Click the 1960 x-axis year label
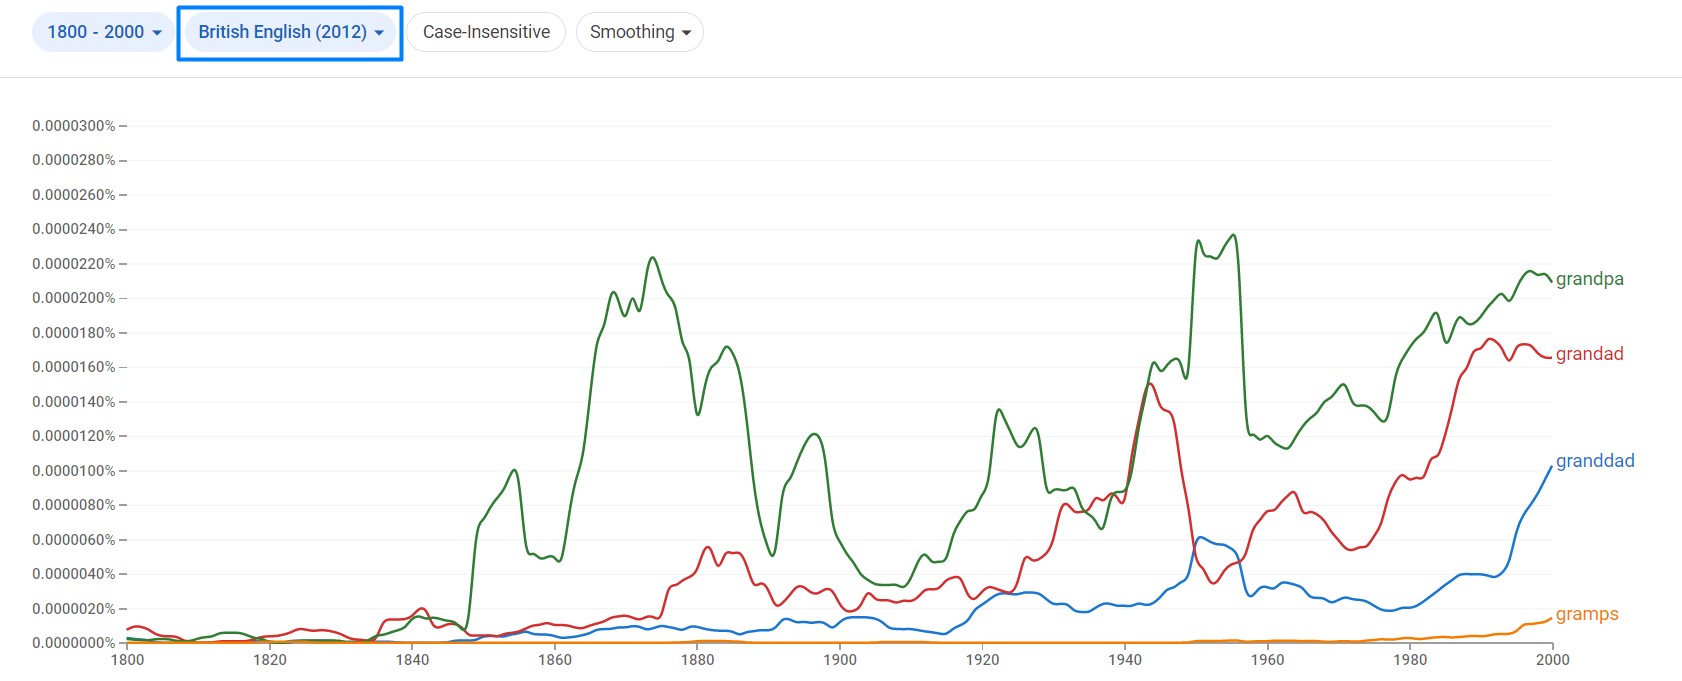This screenshot has height=681, width=1682. point(1268,660)
